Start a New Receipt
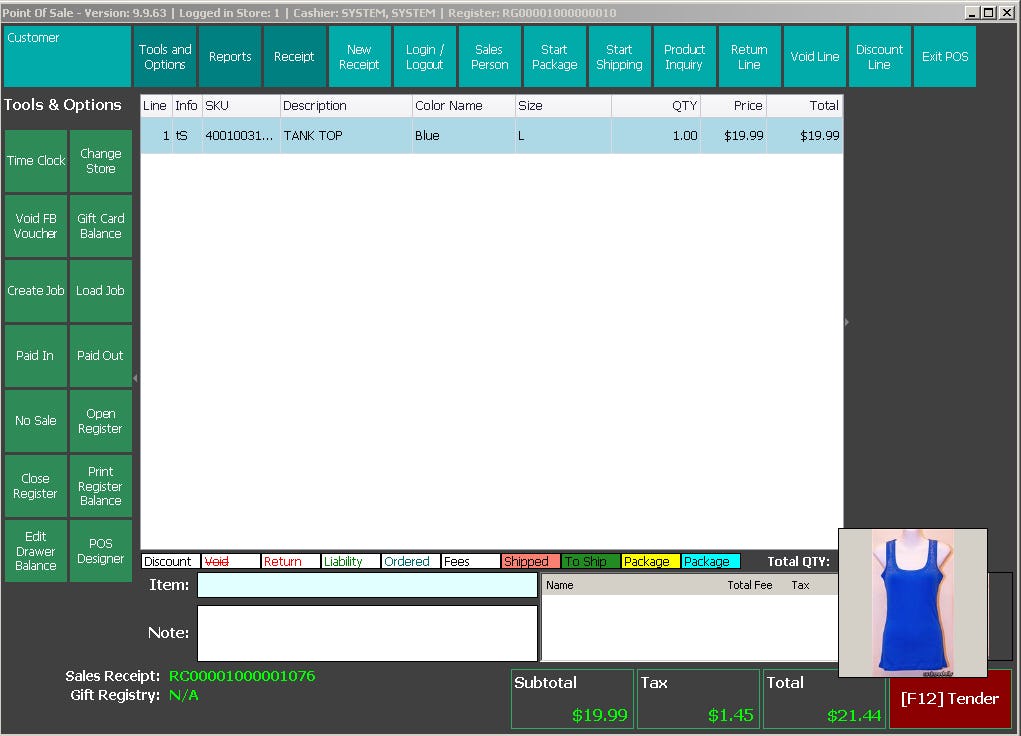The width and height of the screenshot is (1021, 736). coord(359,57)
